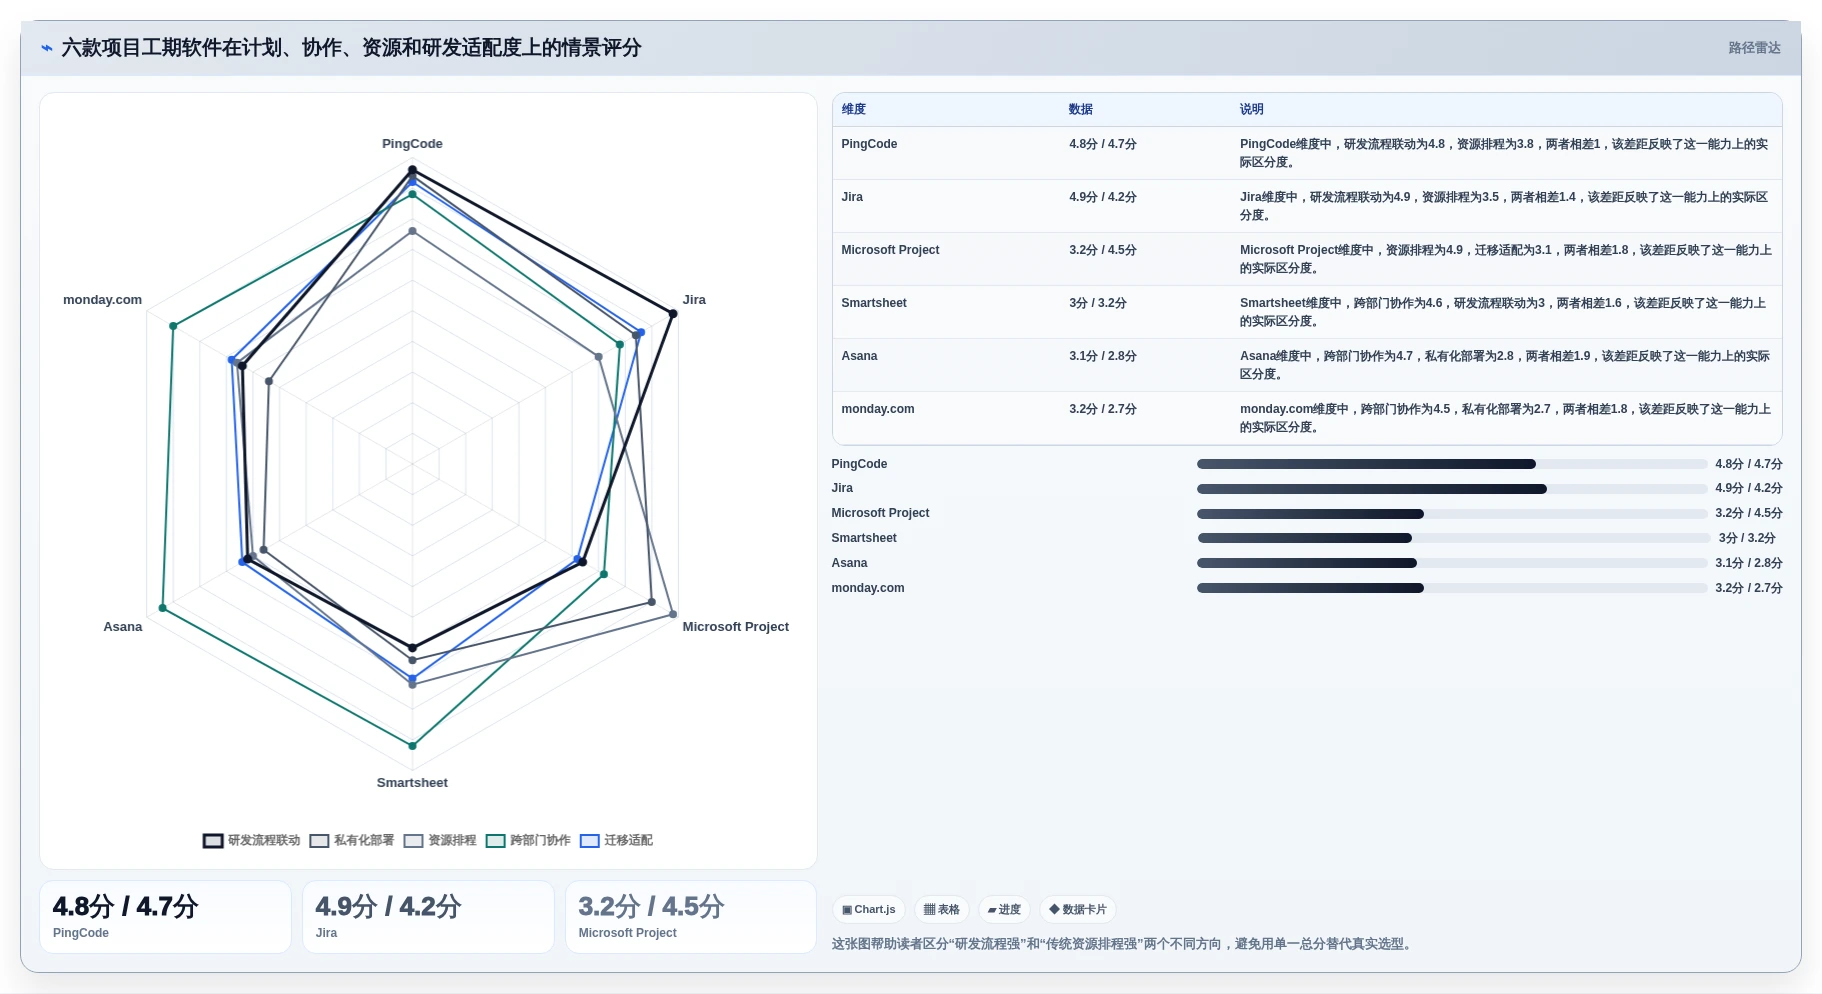Click the 3分 / 3.2分 table cell

(x=1097, y=303)
